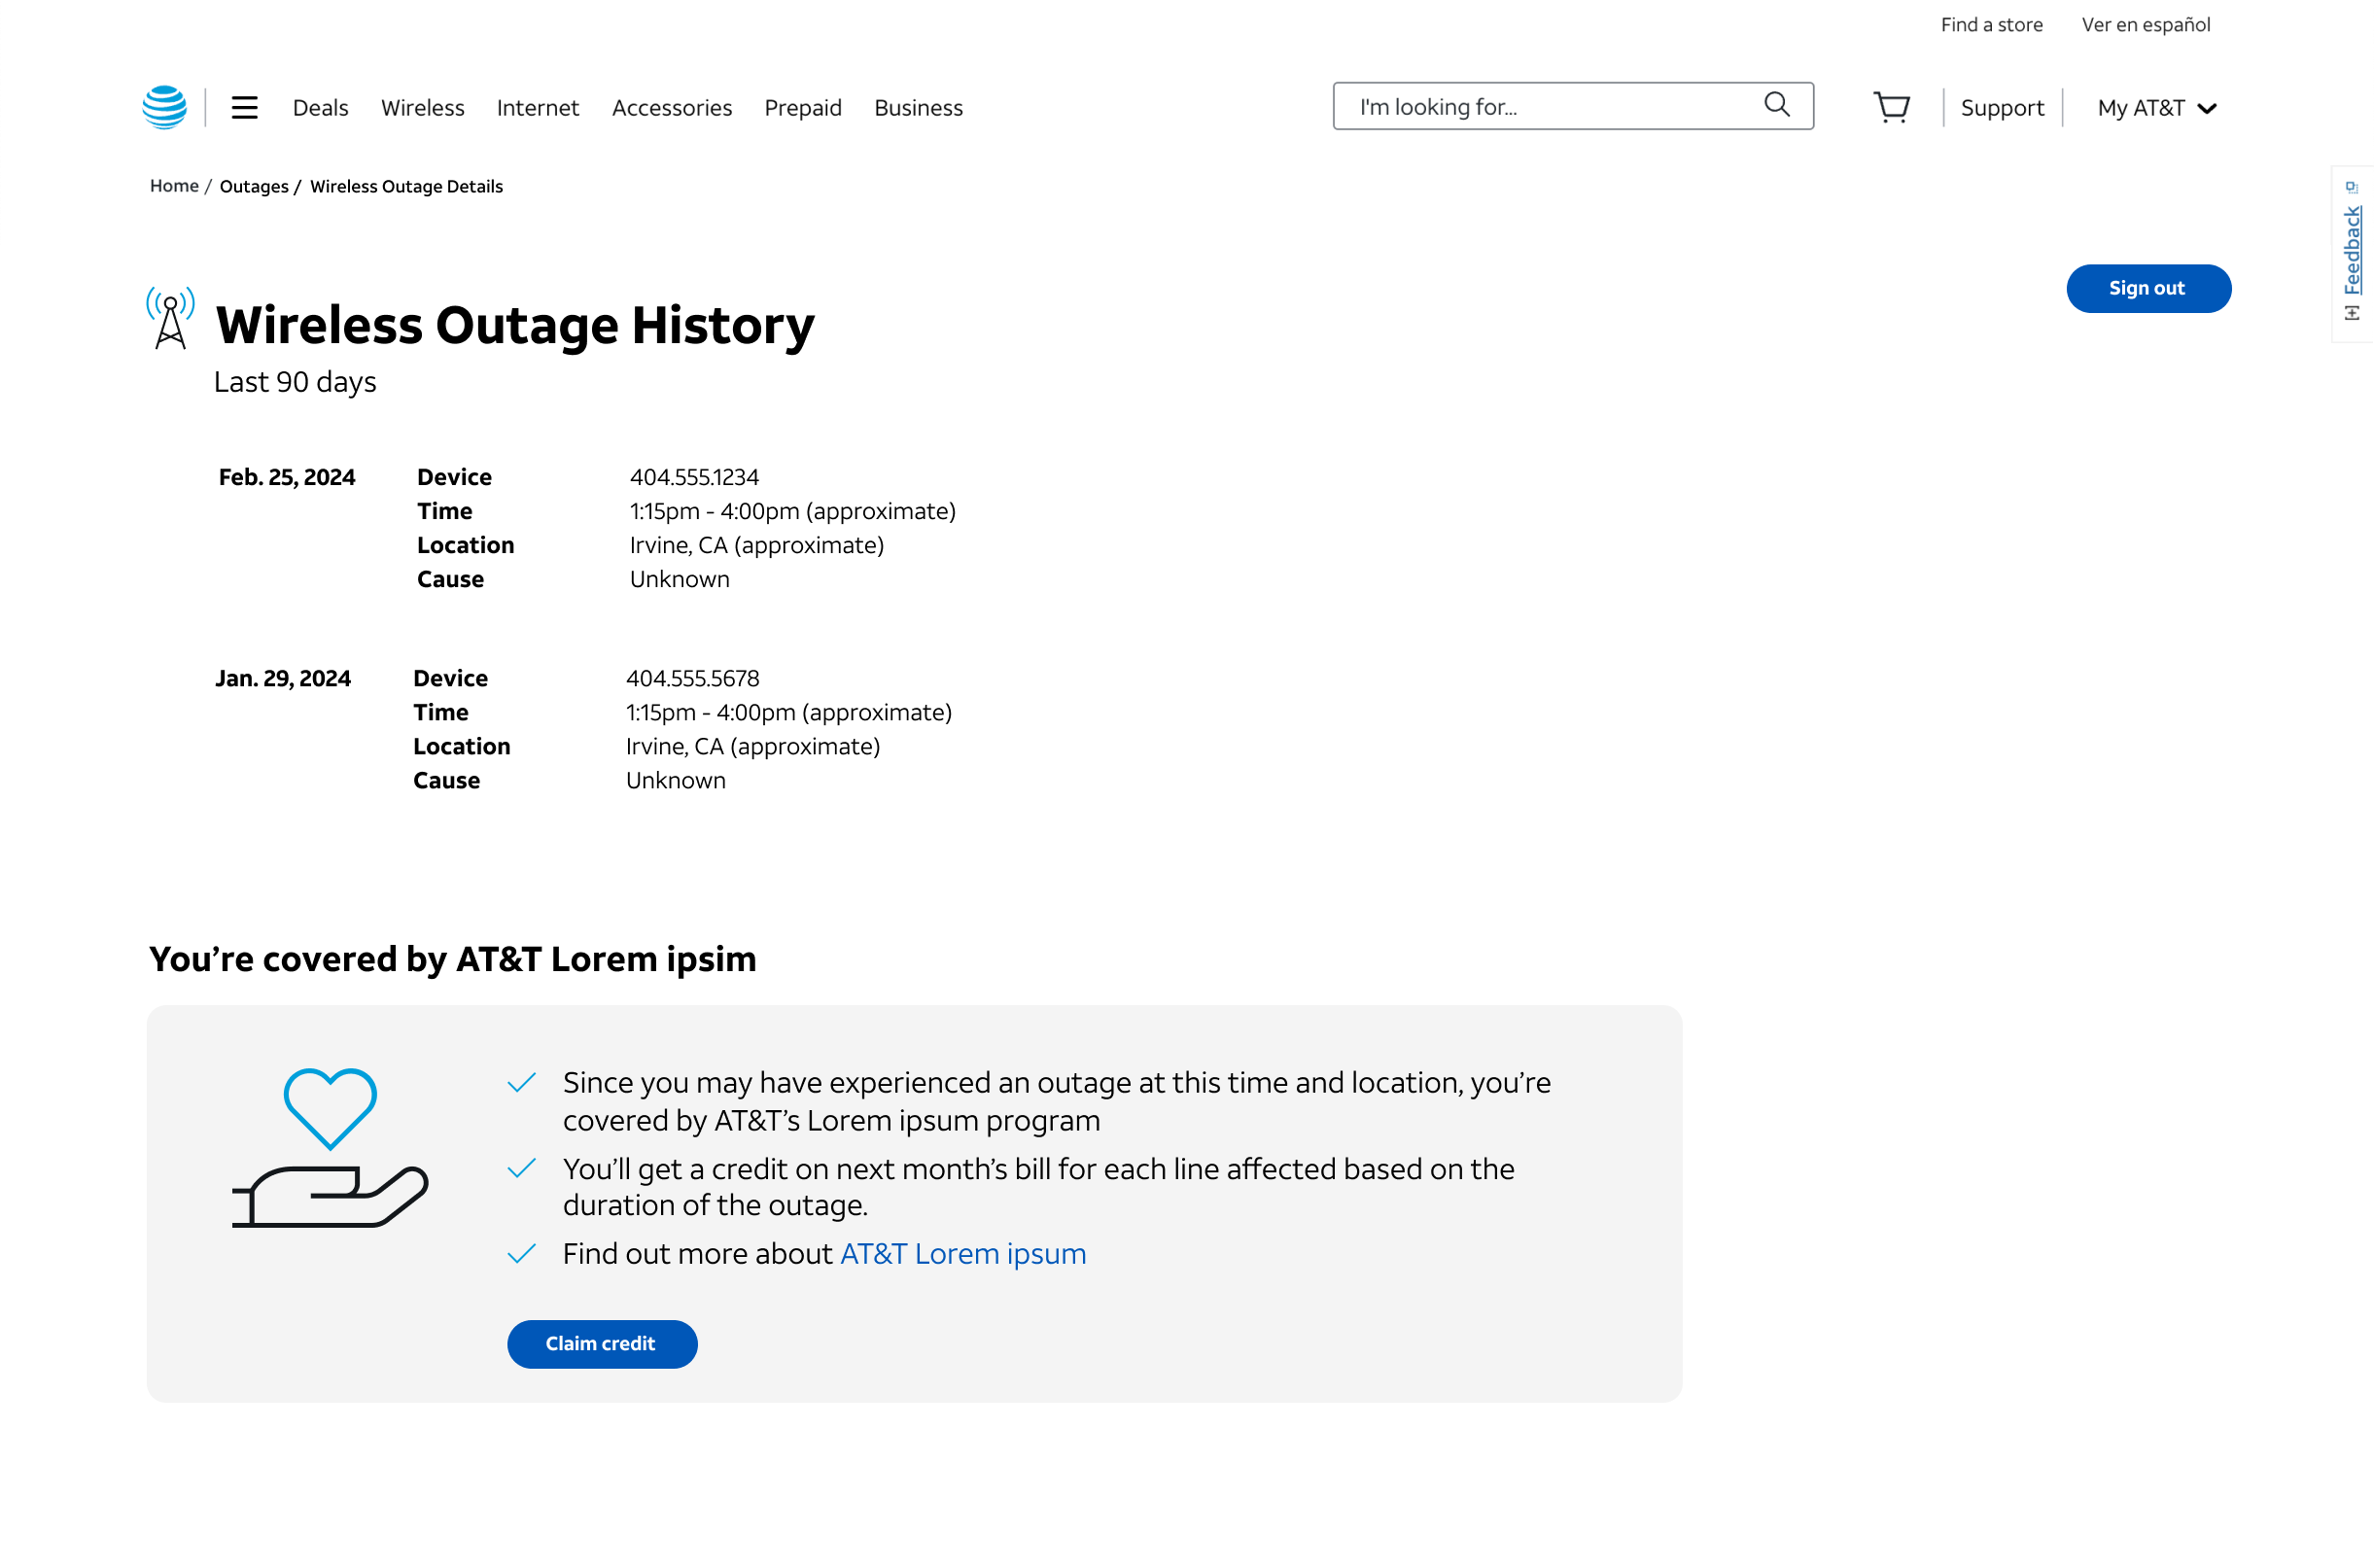The width and height of the screenshot is (2374, 1568).
Task: Click the Last 90 days subtitle
Action: tap(295, 382)
